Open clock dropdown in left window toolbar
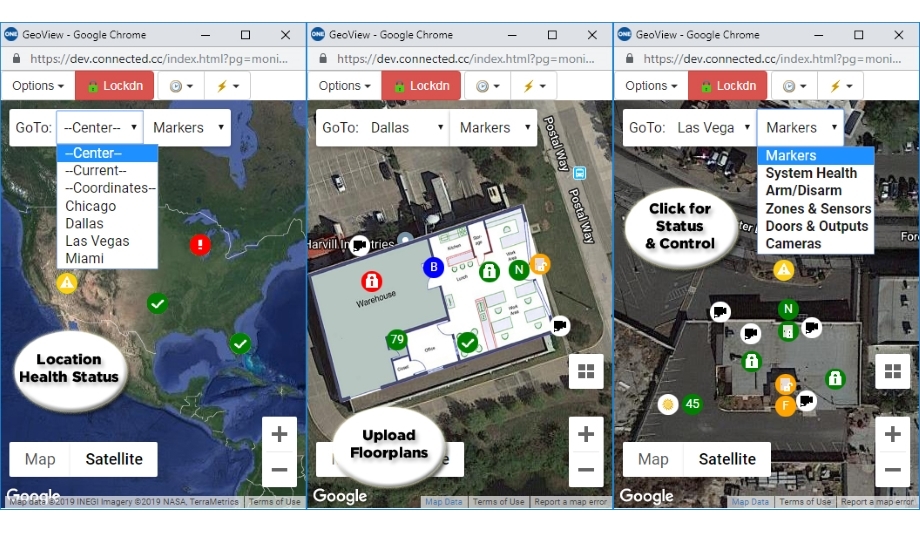Image resolution: width=920 pixels, height=533 pixels. (x=181, y=86)
